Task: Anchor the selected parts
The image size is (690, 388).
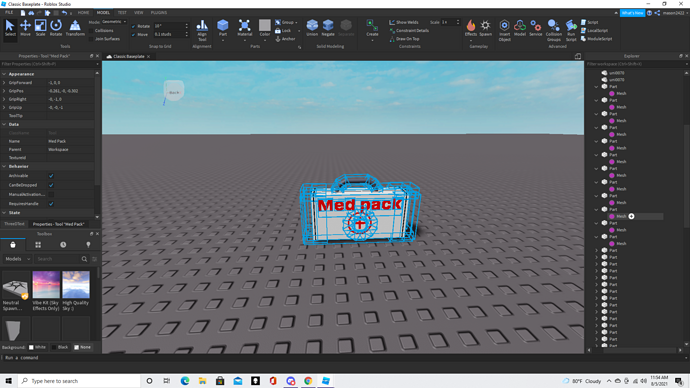Action: click(x=285, y=39)
